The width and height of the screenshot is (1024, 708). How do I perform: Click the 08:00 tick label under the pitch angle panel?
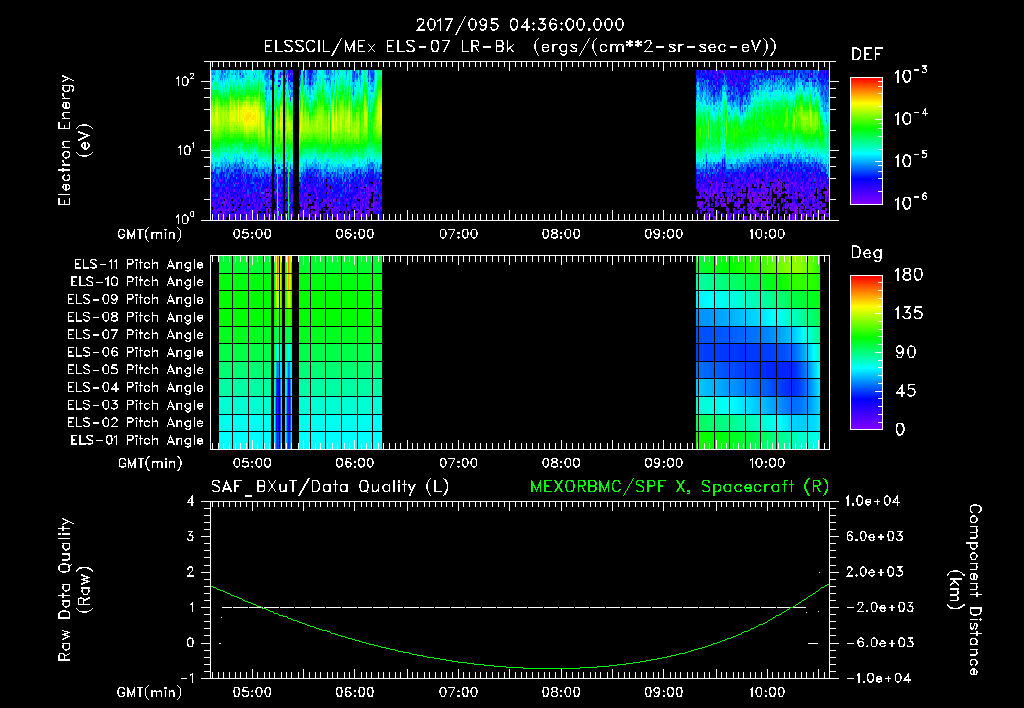pyautogui.click(x=561, y=463)
